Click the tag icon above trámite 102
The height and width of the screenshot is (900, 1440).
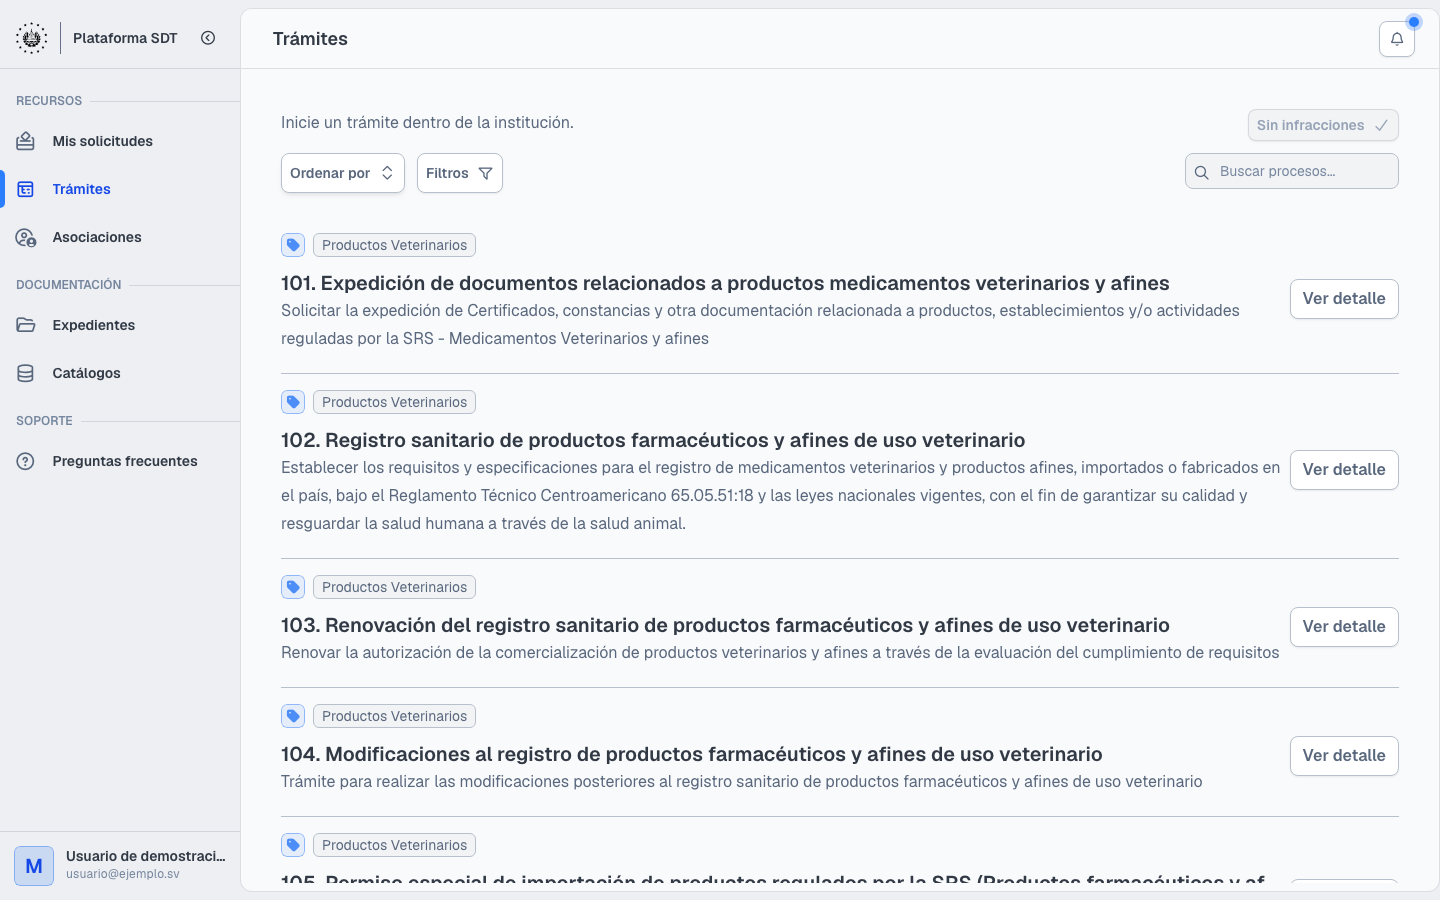click(293, 402)
